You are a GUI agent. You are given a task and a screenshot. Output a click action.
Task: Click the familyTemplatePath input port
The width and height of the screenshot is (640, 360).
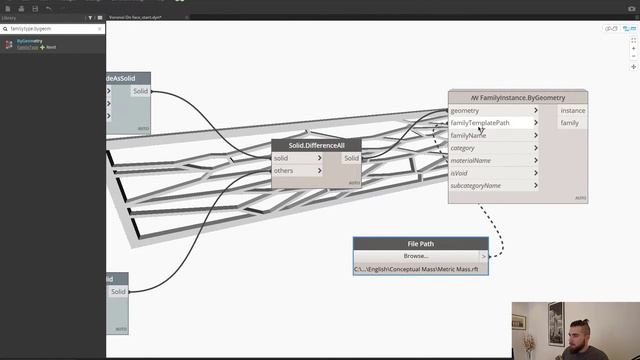tap(494, 123)
